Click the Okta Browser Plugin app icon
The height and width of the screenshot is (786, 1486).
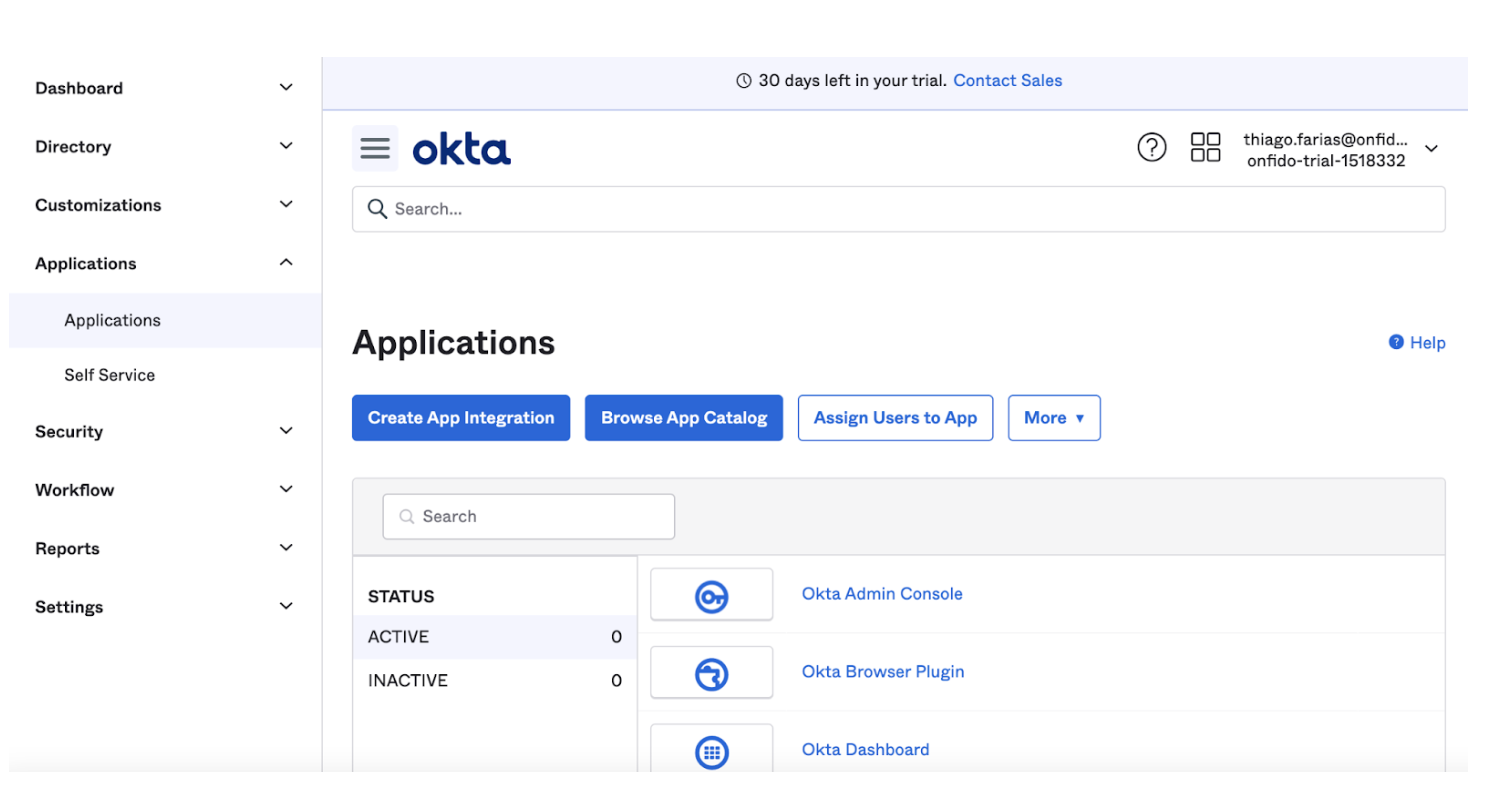coord(711,673)
